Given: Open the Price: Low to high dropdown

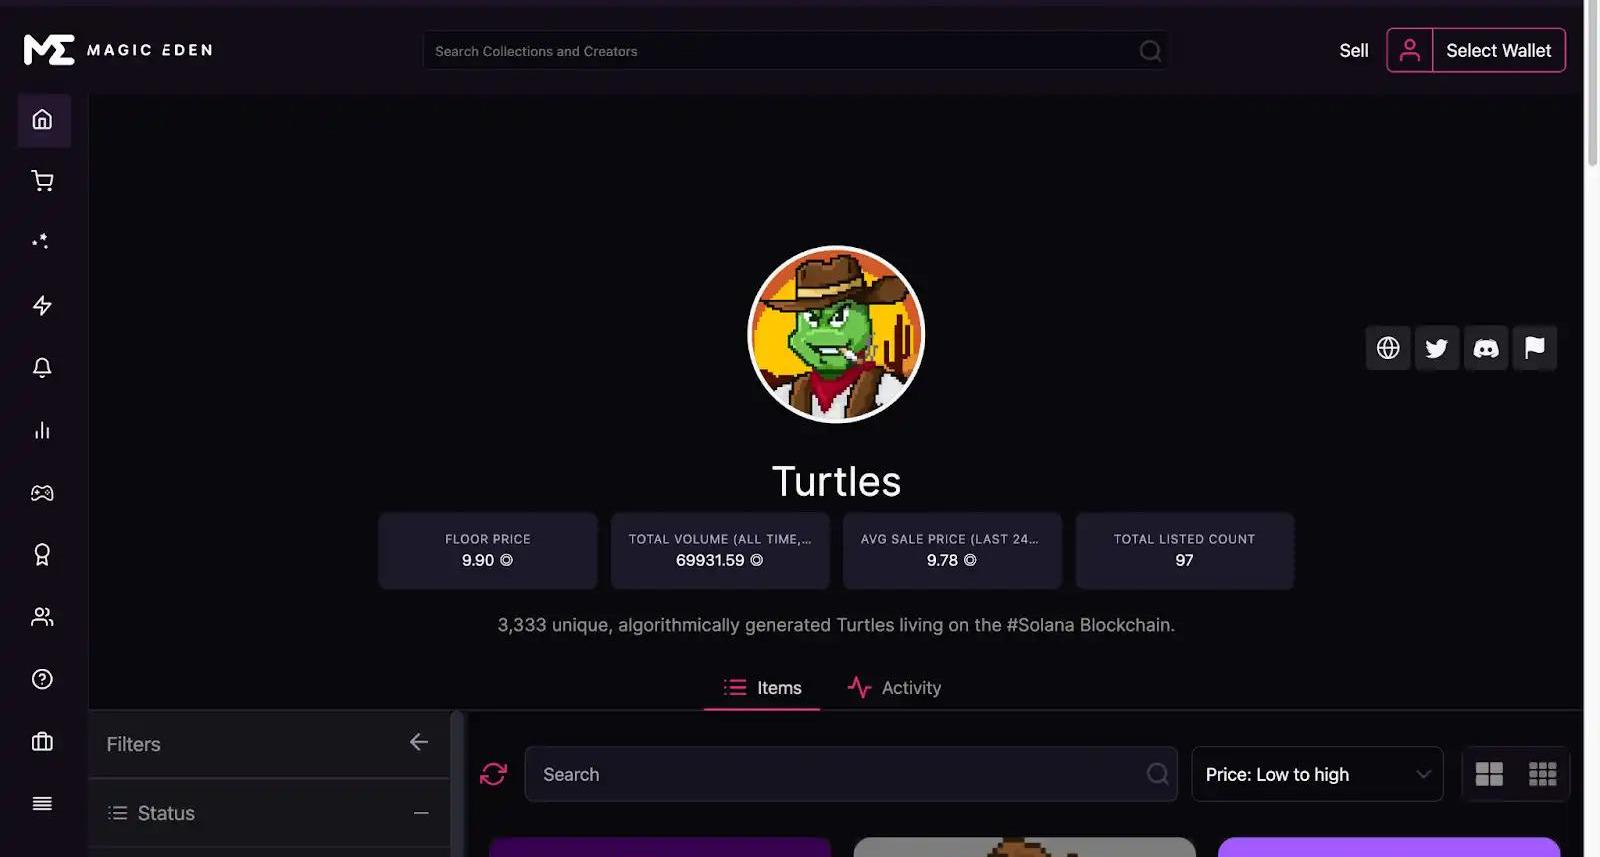Looking at the screenshot, I should (x=1317, y=774).
